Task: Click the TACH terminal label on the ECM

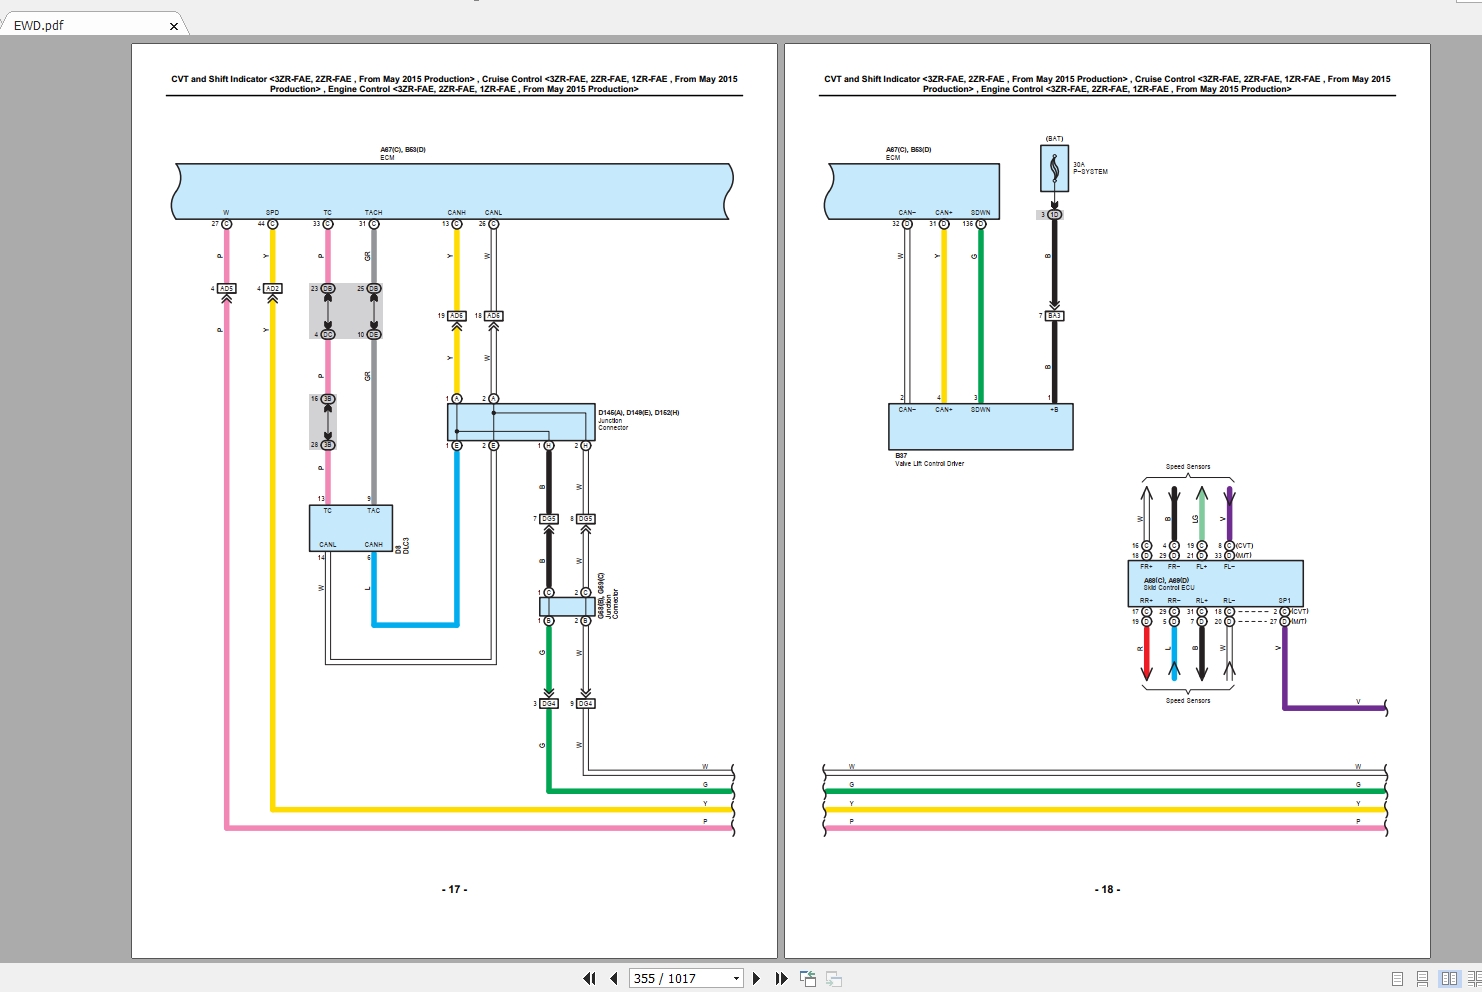Action: 373,213
